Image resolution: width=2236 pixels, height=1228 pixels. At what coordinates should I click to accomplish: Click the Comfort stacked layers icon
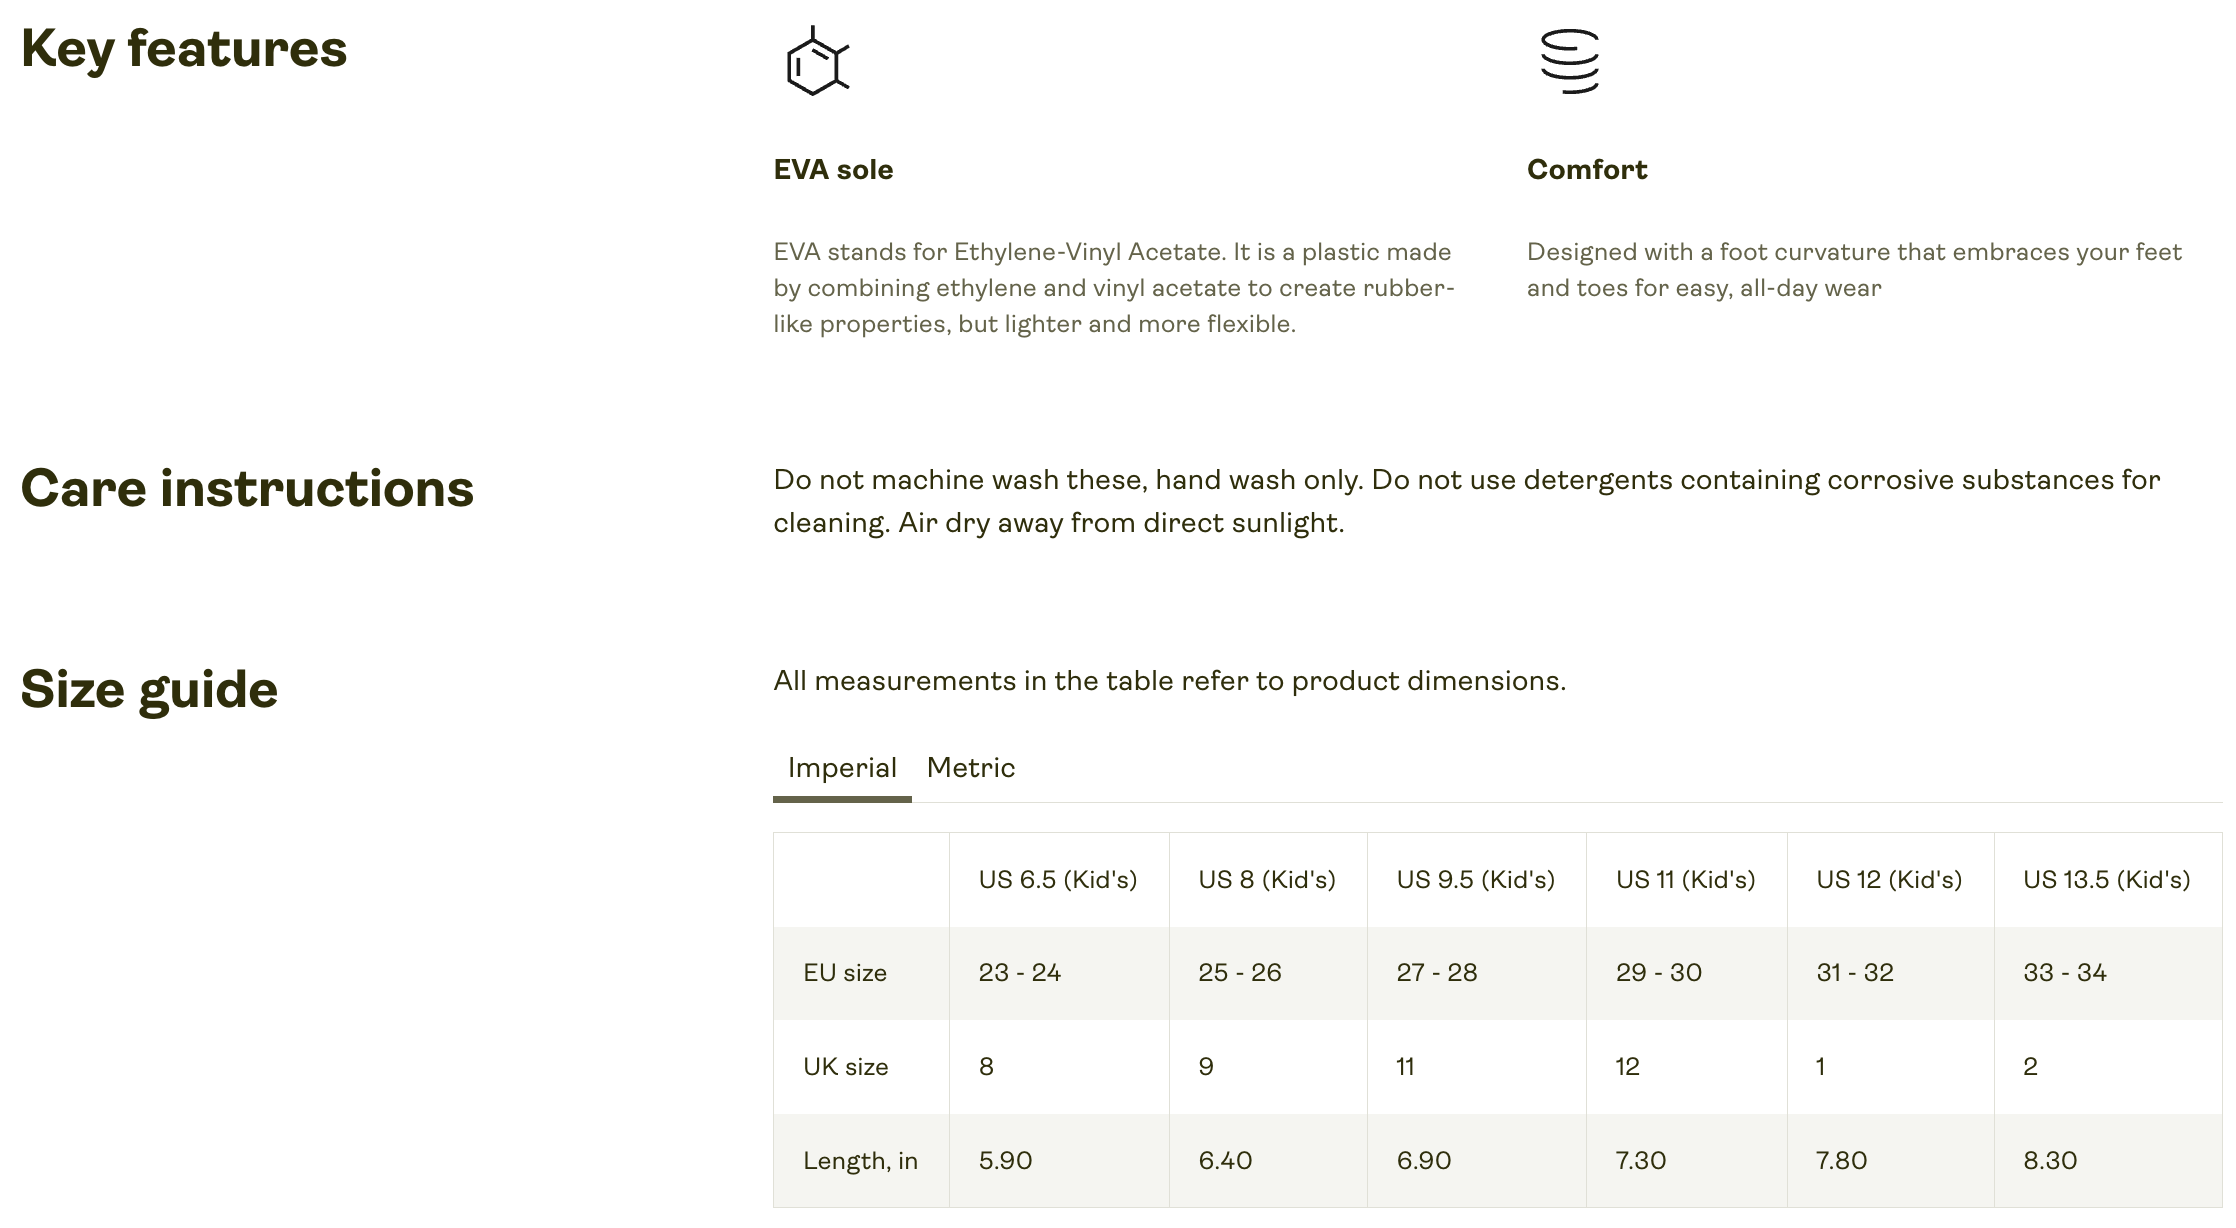click(x=1569, y=62)
